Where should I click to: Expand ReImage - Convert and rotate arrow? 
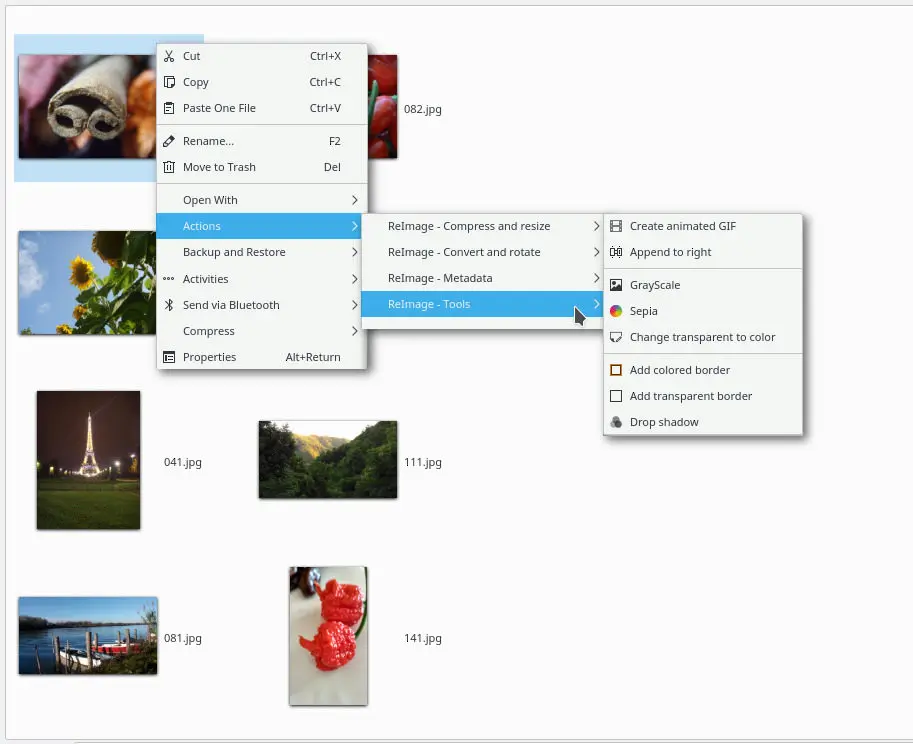point(596,252)
